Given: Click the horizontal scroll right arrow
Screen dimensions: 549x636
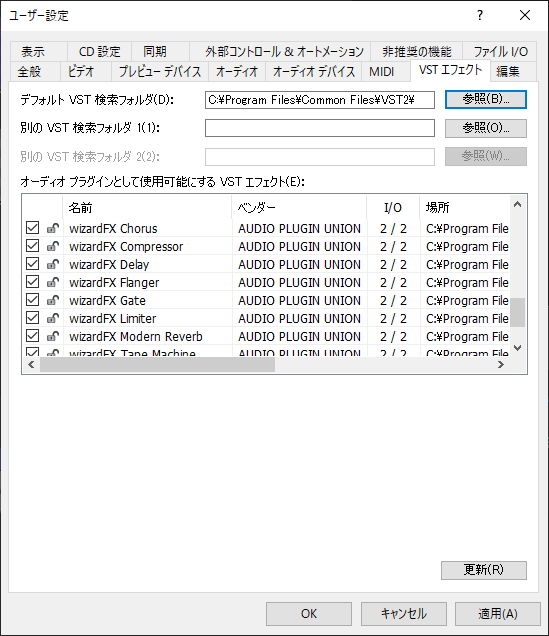Looking at the screenshot, I should tap(501, 365).
